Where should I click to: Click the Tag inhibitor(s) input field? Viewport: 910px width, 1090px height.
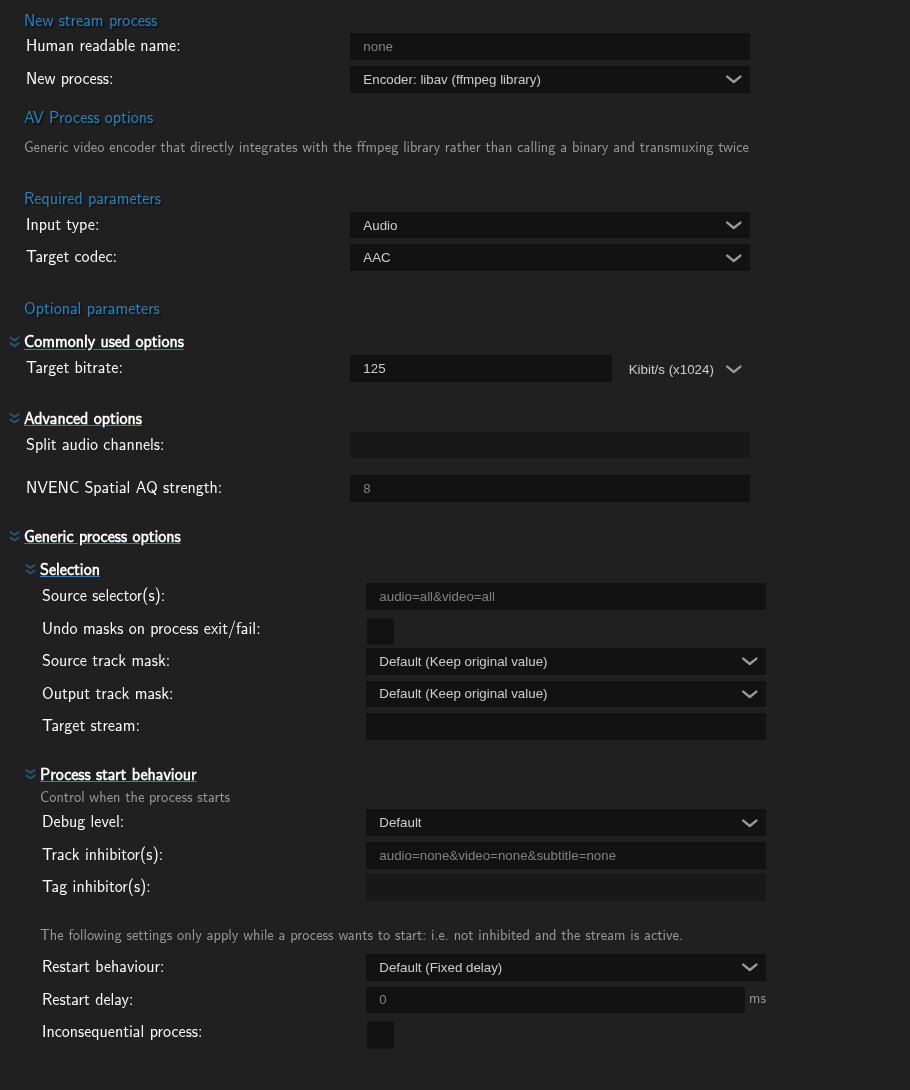(x=565, y=887)
